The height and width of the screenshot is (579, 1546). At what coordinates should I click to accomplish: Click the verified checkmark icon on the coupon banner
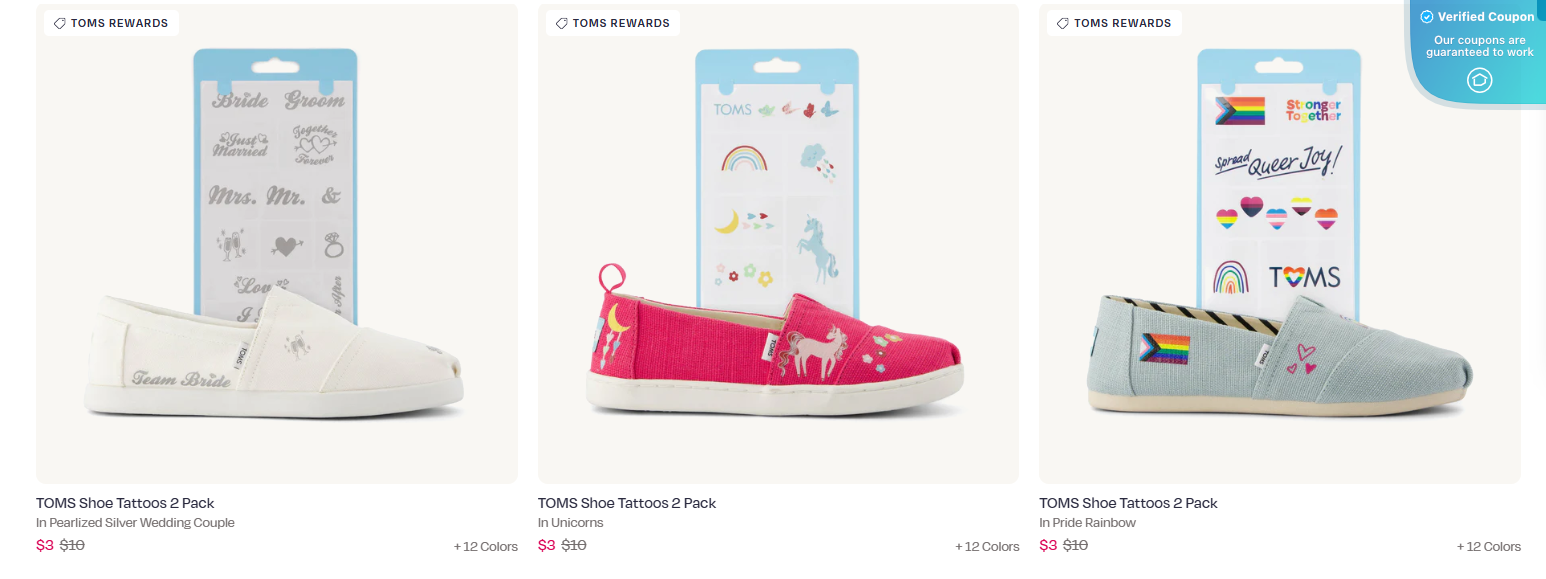tap(1426, 16)
